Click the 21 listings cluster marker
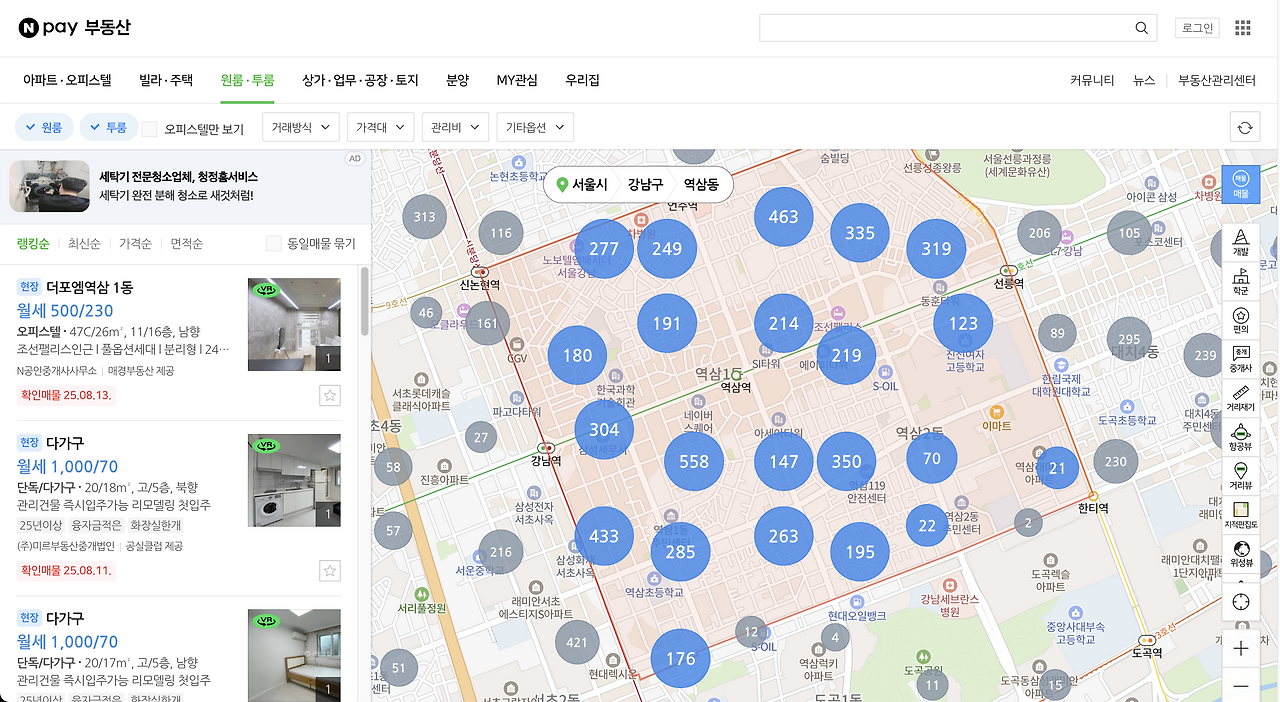The height and width of the screenshot is (702, 1280). tap(1057, 468)
